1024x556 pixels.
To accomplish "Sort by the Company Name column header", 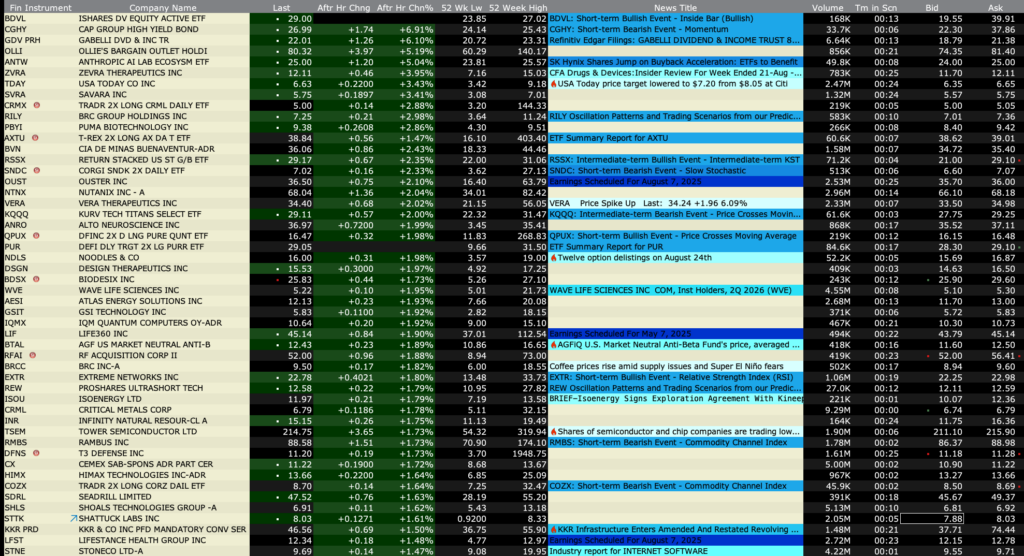I will 163,8.
